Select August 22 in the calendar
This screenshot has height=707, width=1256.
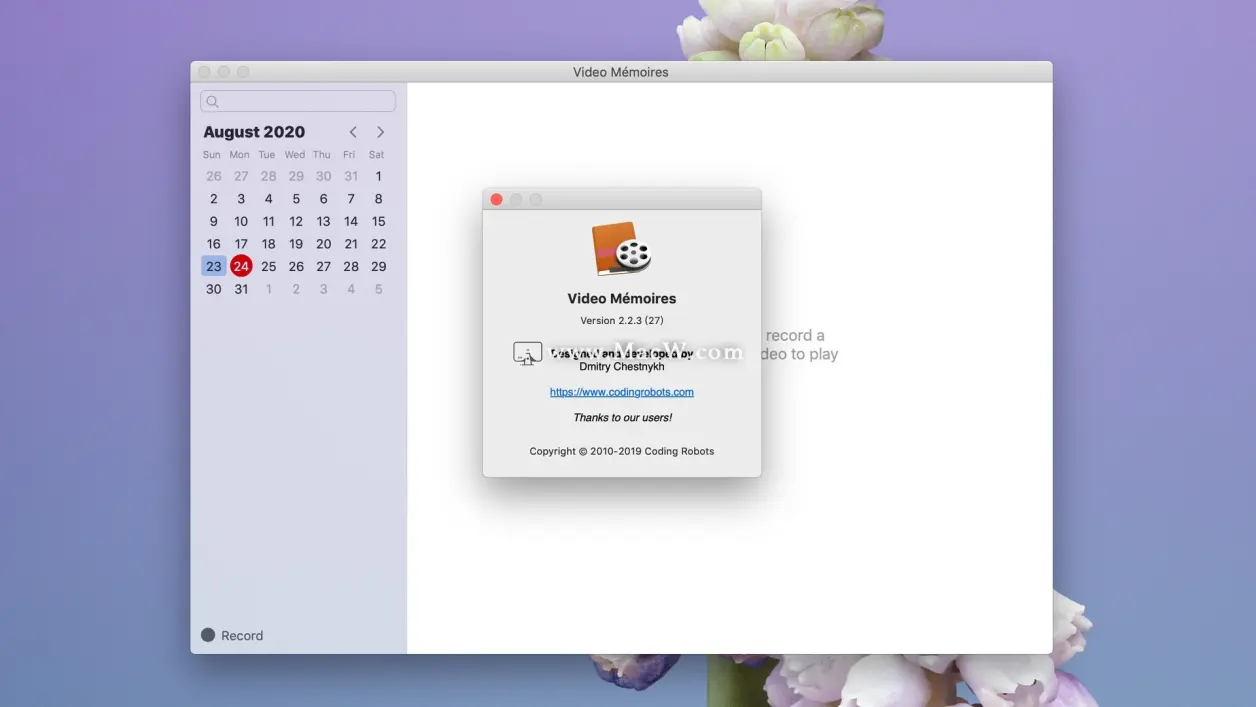click(378, 244)
